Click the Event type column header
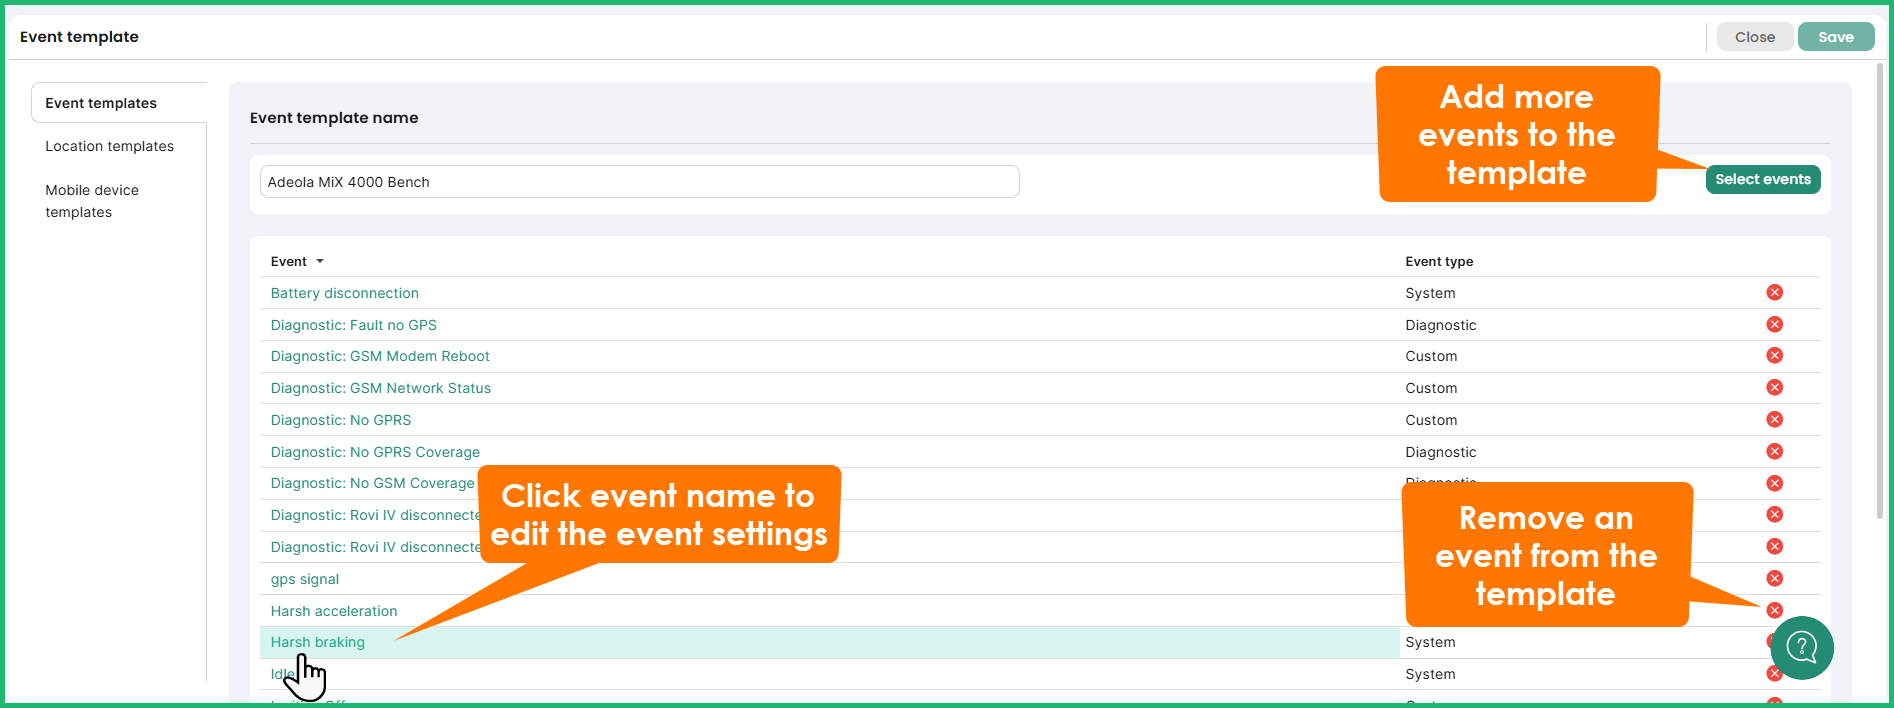Viewport: 1894px width, 708px height. pos(1439,262)
